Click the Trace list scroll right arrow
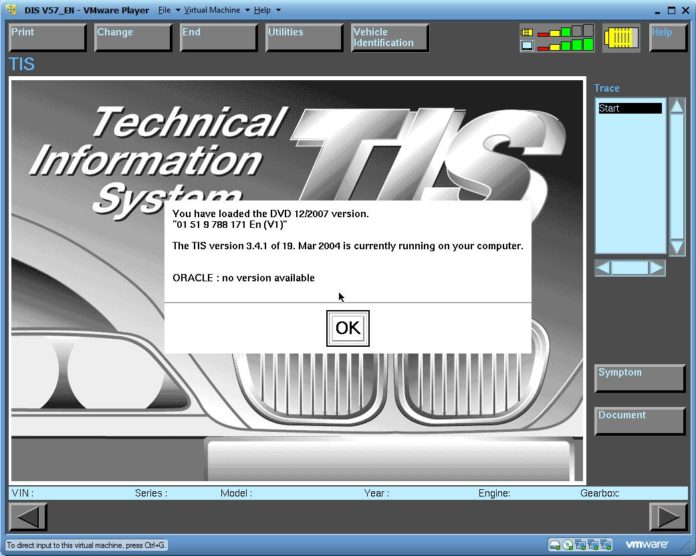696x556 pixels. pyautogui.click(x=656, y=268)
